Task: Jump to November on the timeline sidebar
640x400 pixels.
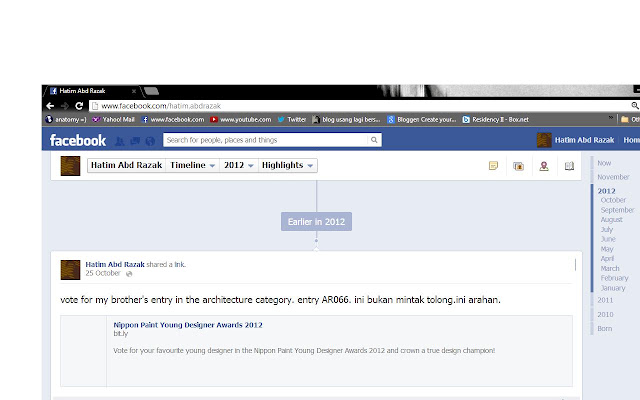Action: [x=613, y=177]
